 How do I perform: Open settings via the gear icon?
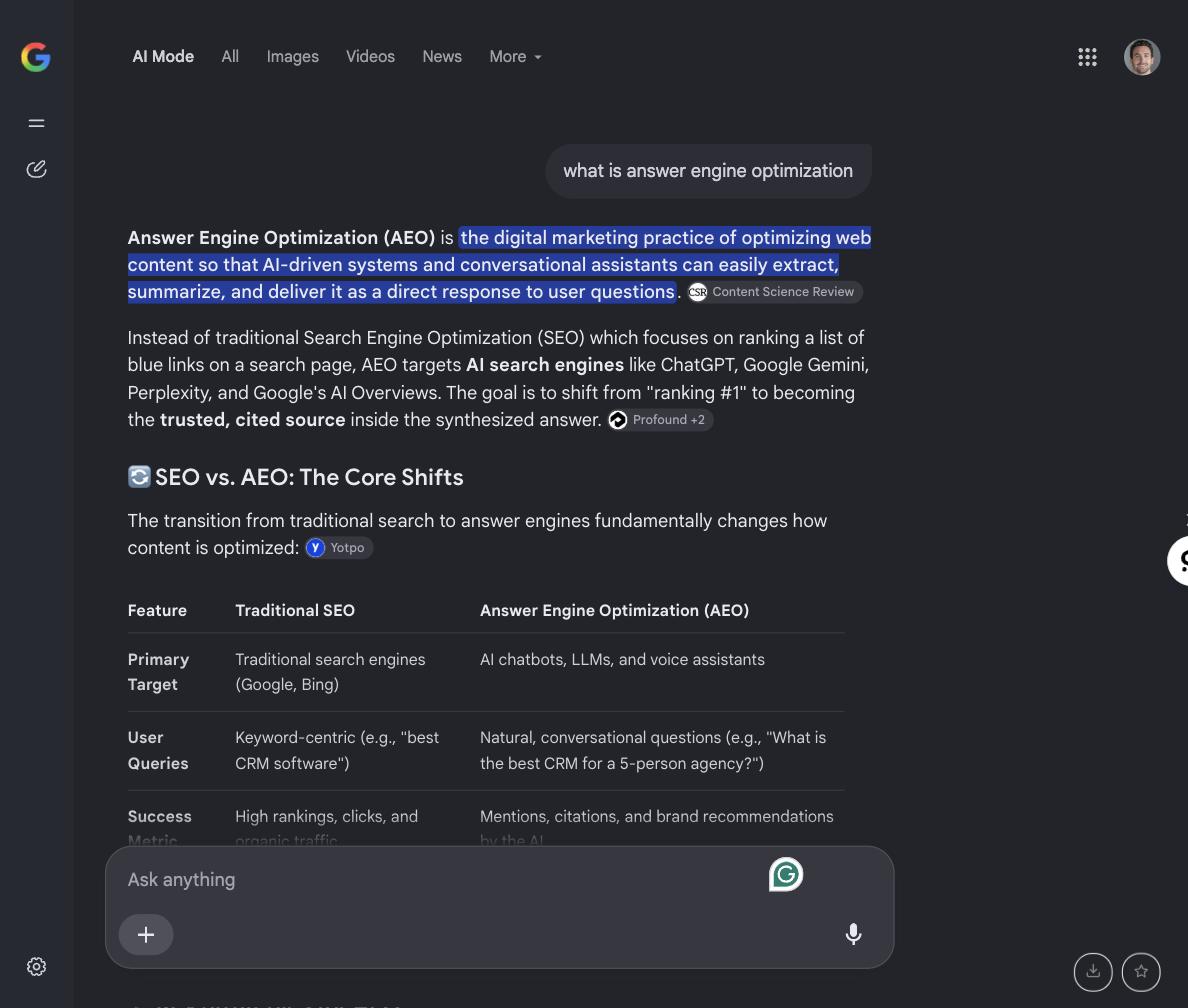pyautogui.click(x=36, y=966)
